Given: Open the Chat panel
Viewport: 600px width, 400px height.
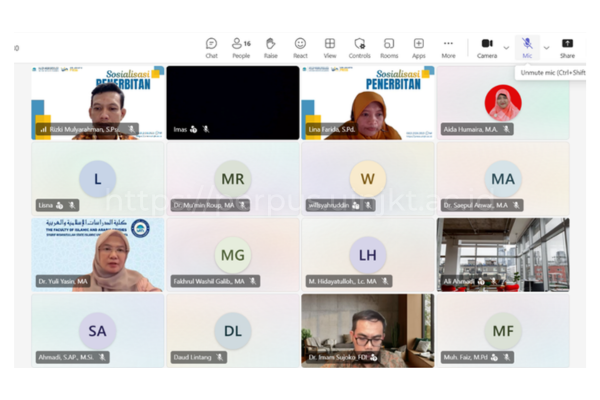Looking at the screenshot, I should [x=211, y=48].
